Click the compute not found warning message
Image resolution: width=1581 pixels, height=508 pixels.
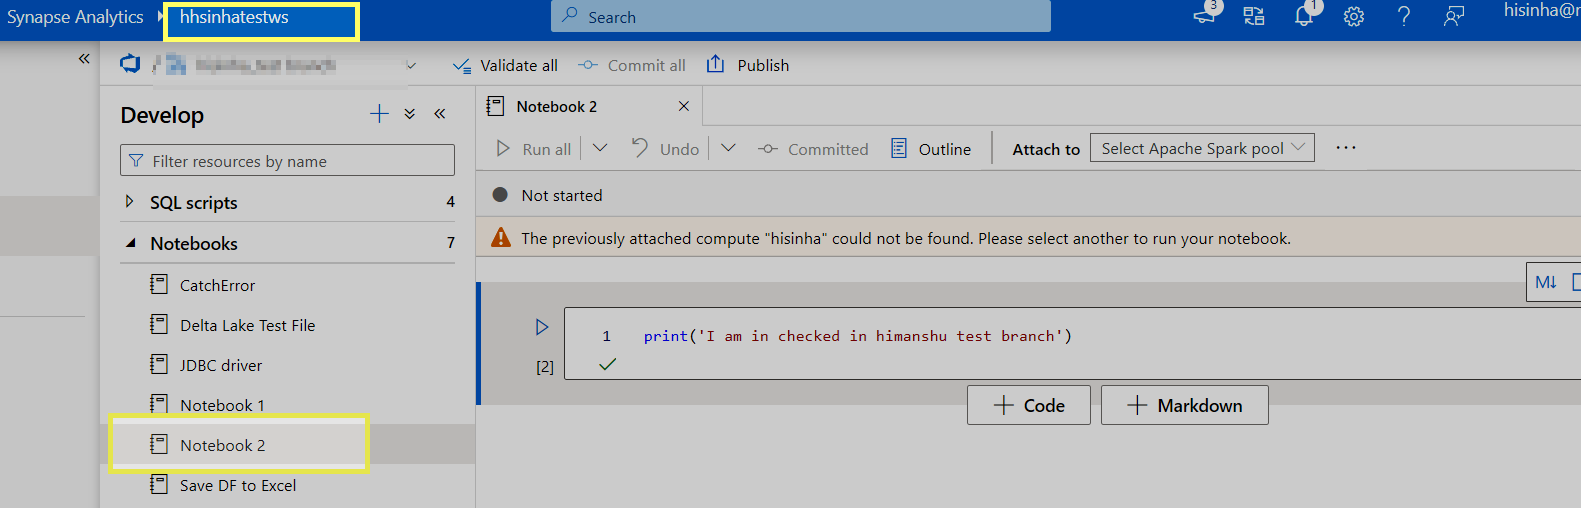[906, 238]
